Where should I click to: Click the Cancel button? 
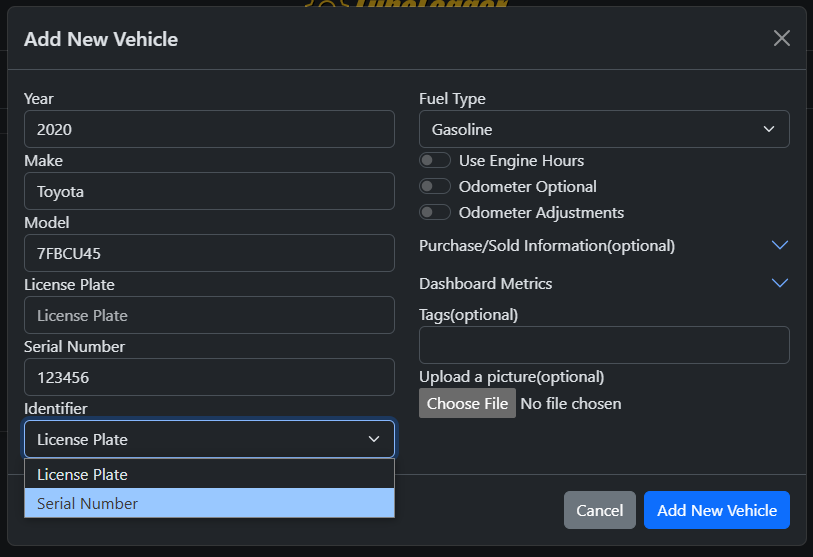(599, 510)
